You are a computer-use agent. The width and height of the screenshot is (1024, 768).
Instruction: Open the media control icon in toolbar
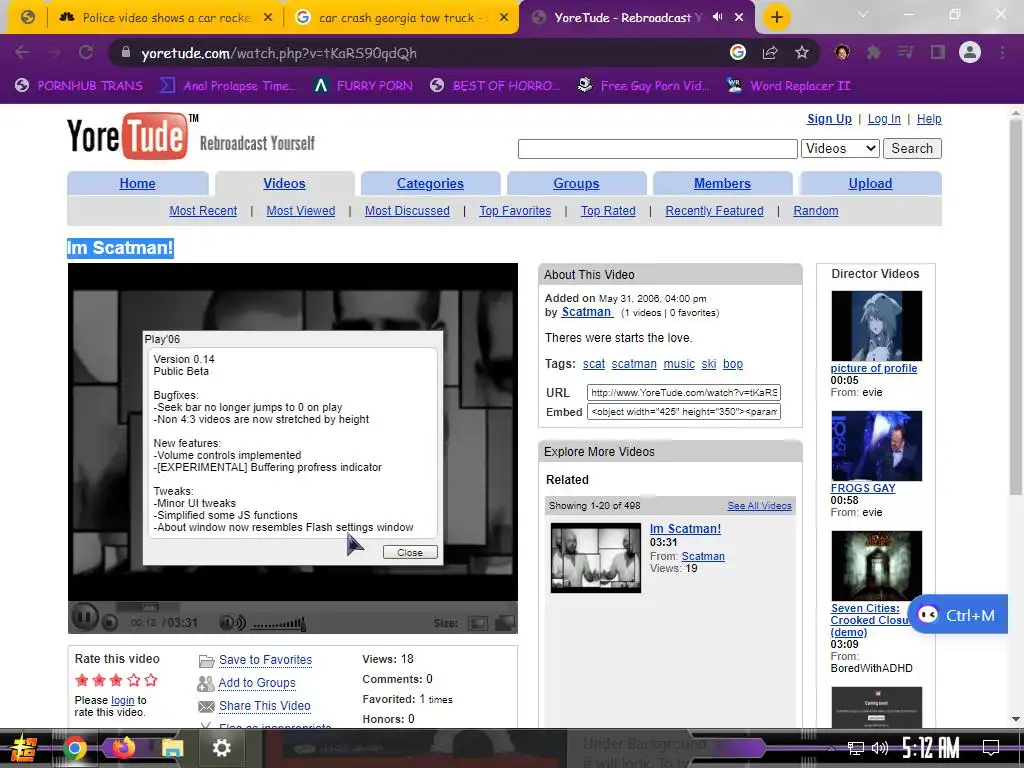905,53
